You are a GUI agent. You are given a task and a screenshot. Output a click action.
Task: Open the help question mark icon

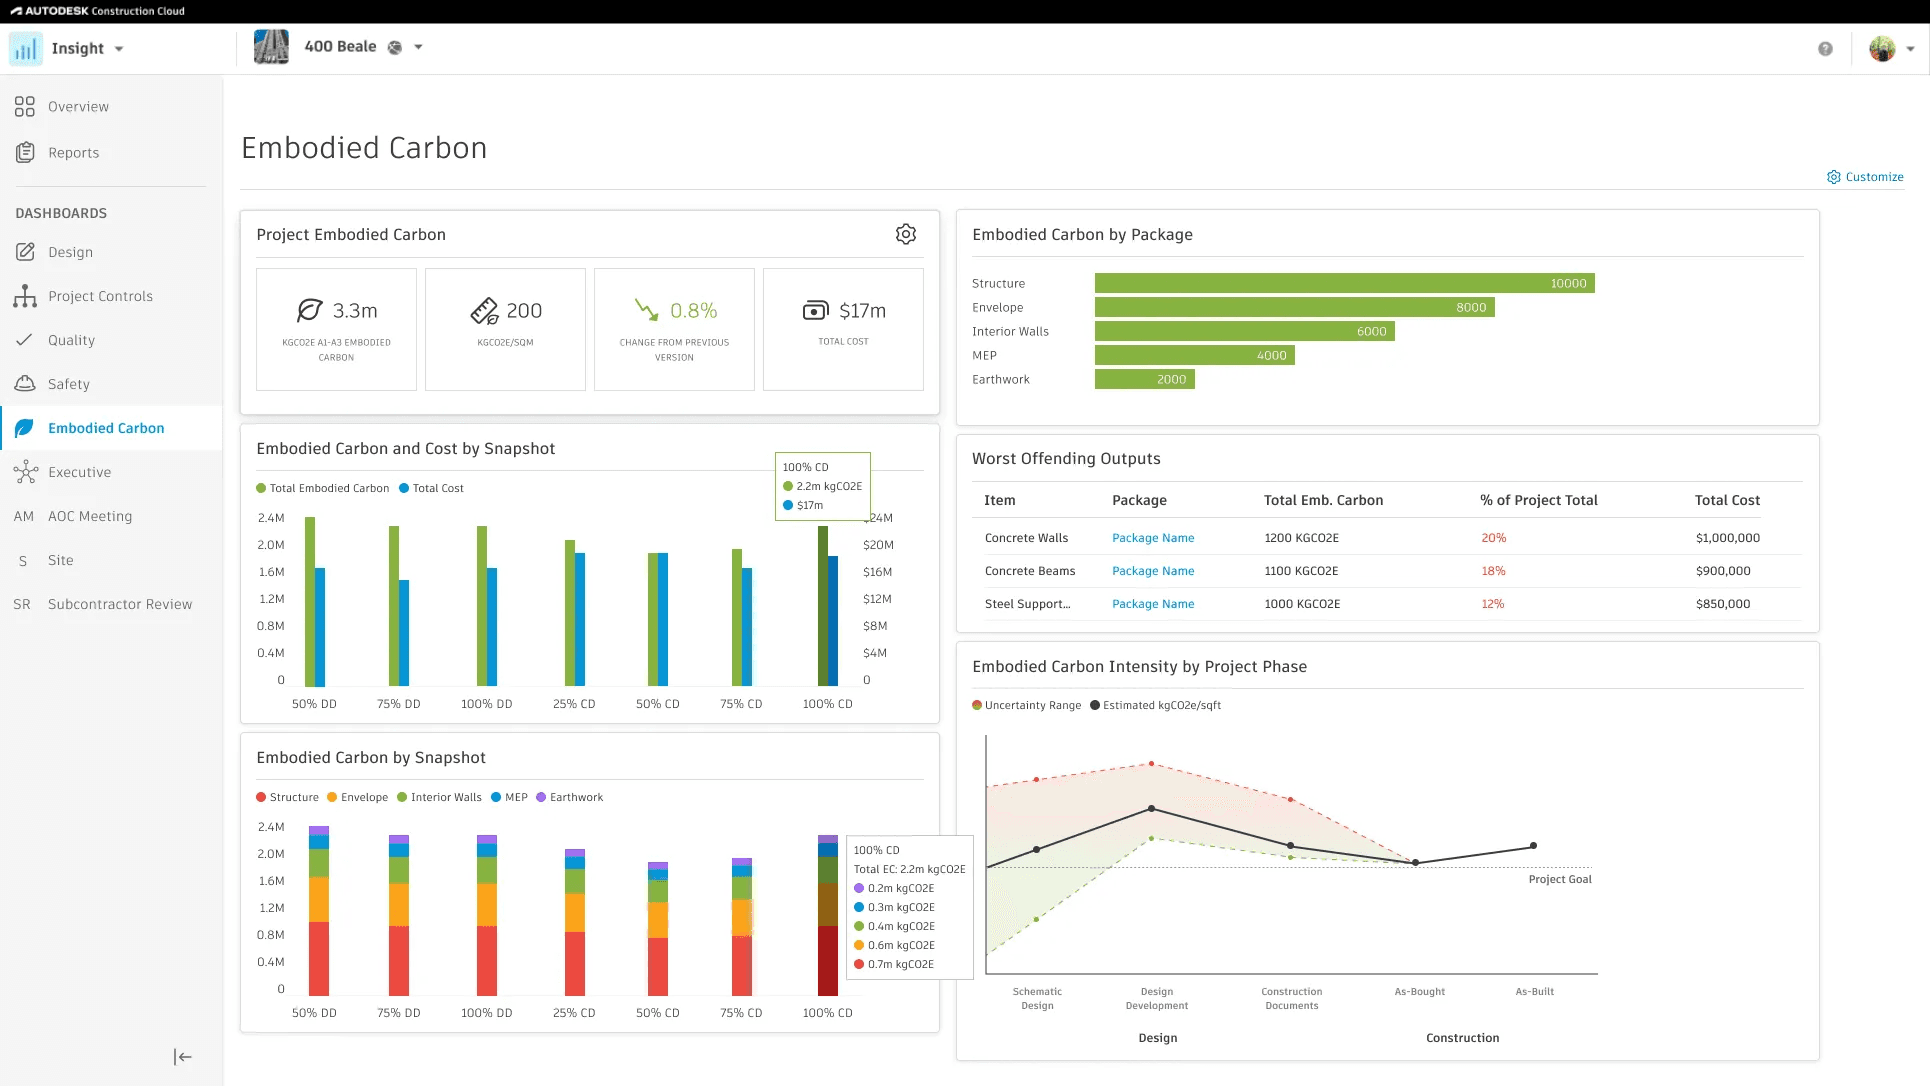coord(1825,48)
